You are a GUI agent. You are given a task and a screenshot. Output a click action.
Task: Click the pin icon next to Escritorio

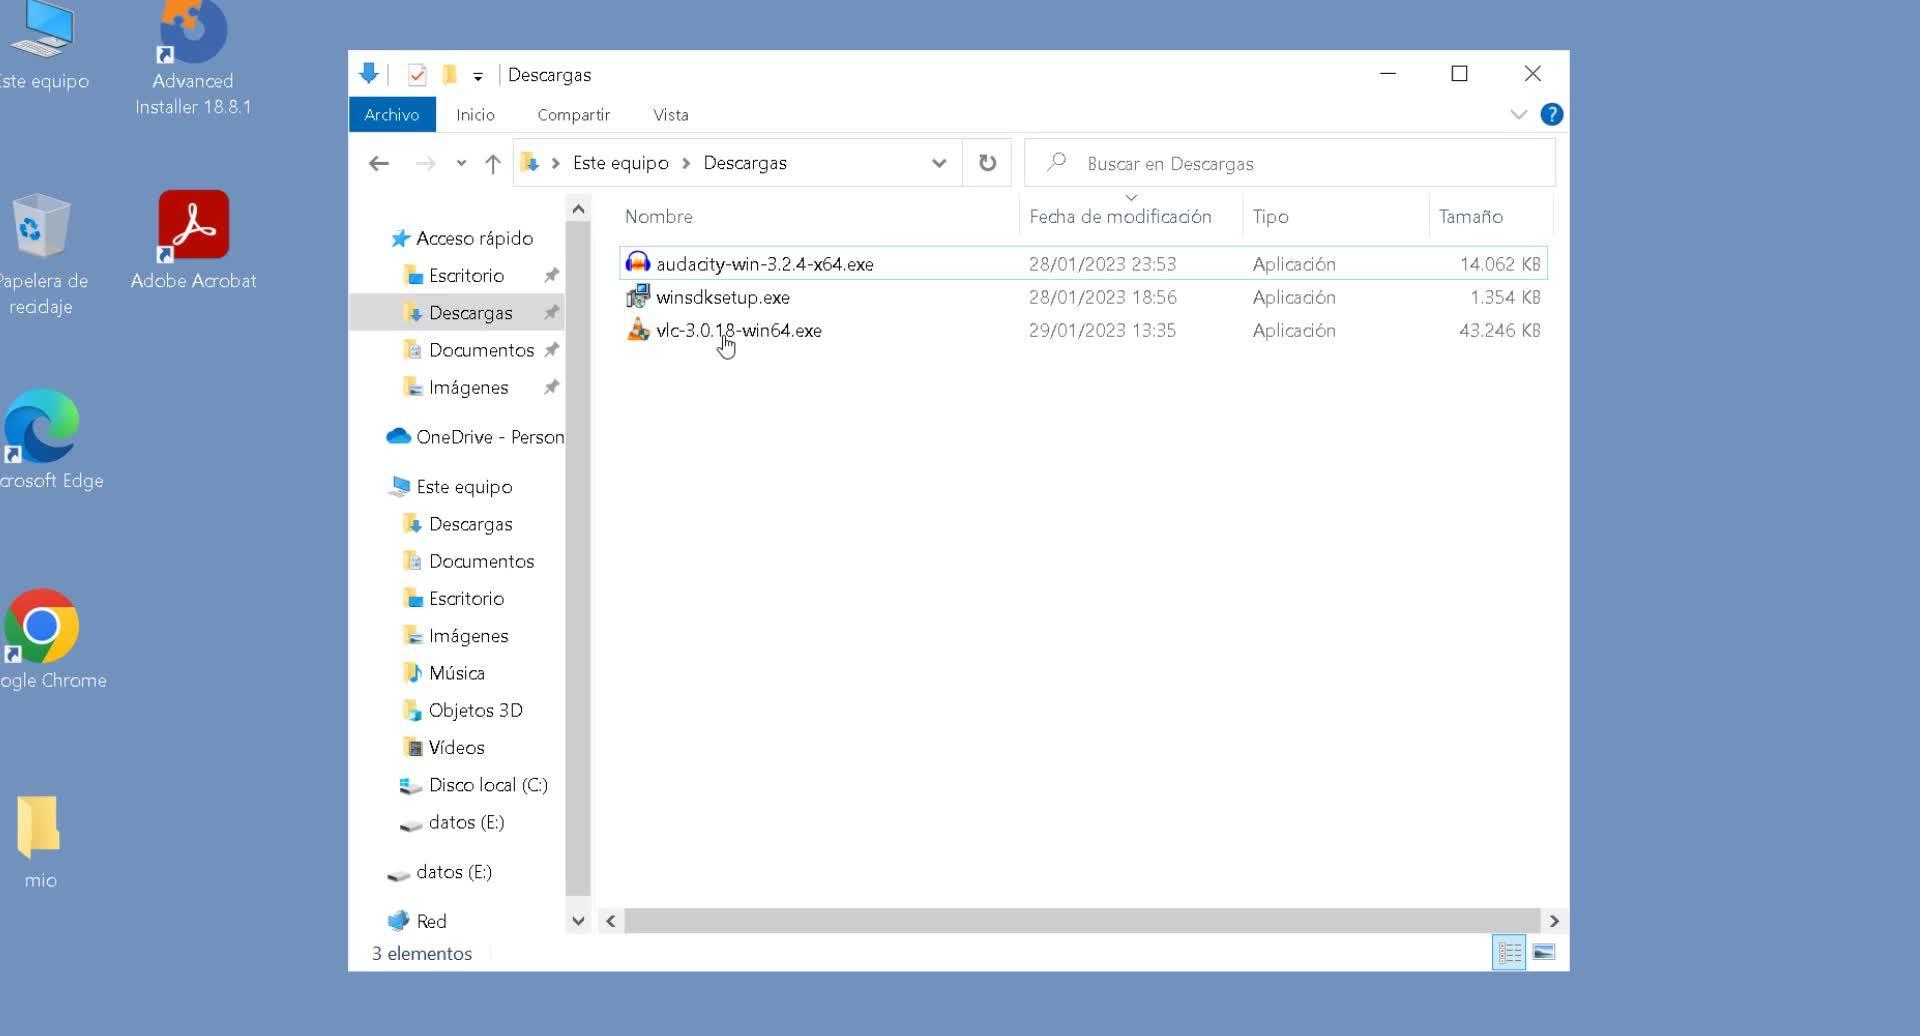(551, 275)
